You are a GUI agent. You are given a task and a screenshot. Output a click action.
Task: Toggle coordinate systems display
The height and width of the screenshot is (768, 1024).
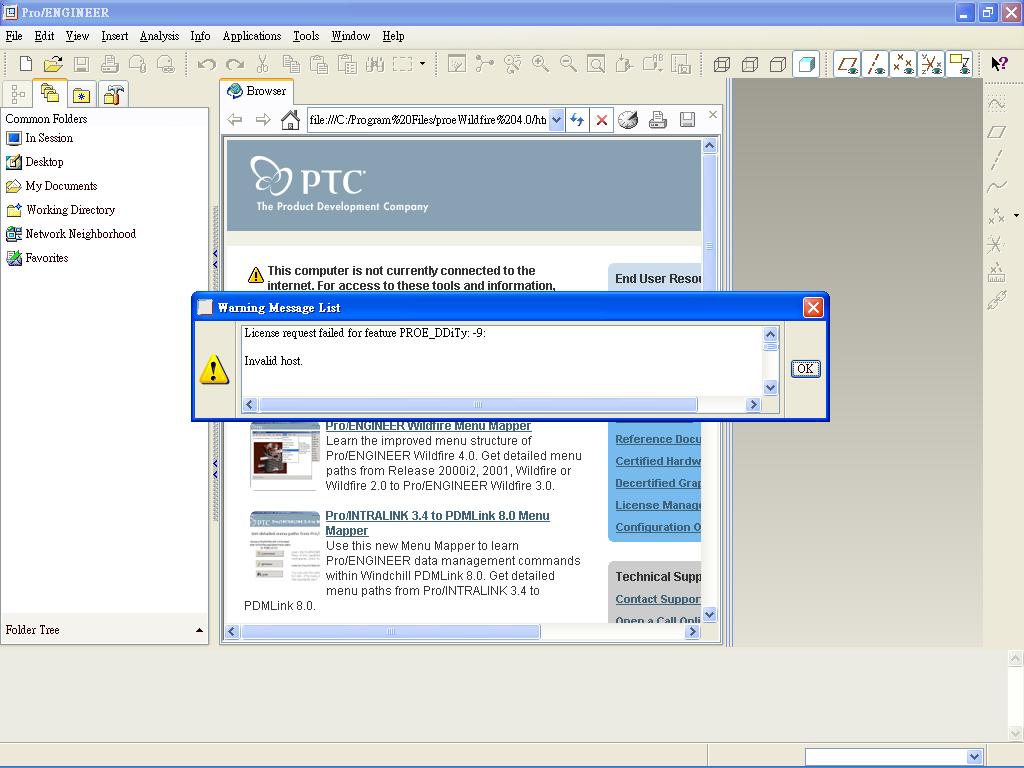932,64
